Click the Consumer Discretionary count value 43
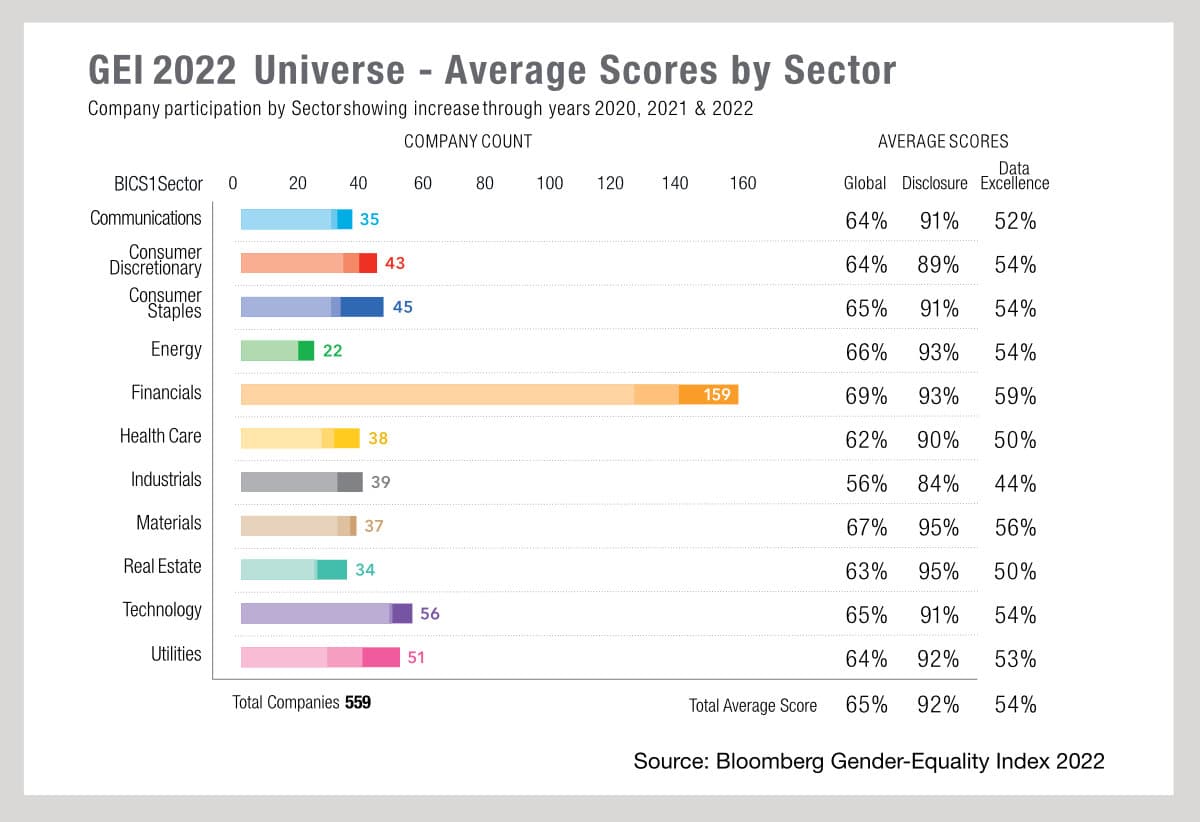Image resolution: width=1200 pixels, height=822 pixels. pyautogui.click(x=394, y=263)
